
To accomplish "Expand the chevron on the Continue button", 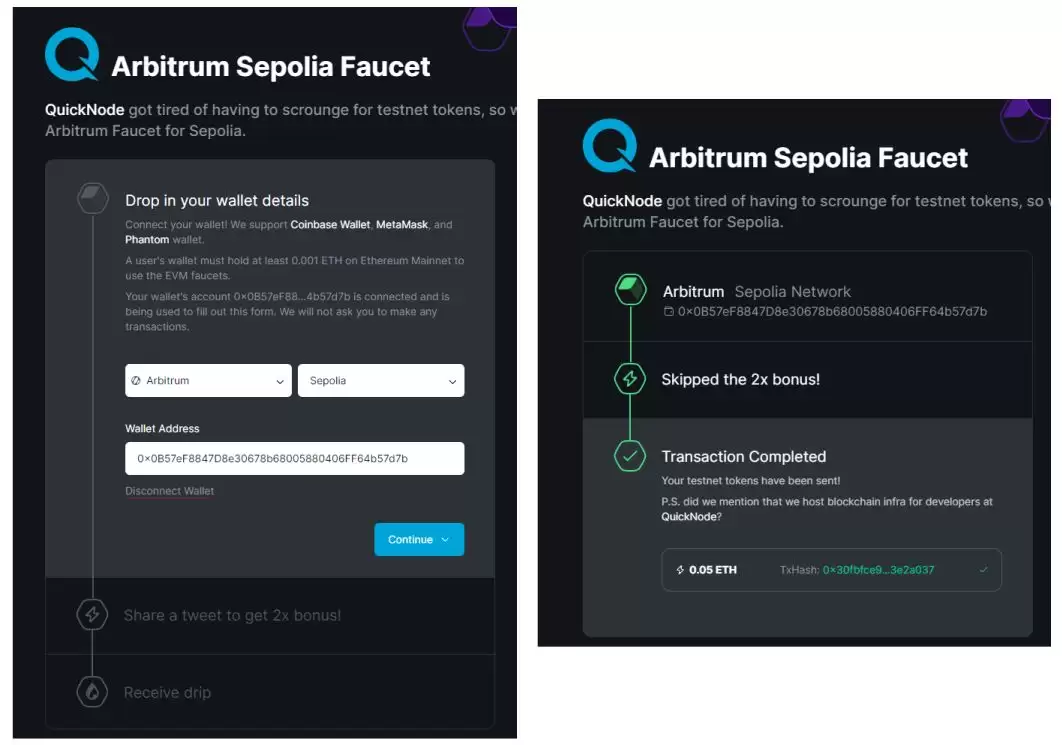I will 445,540.
